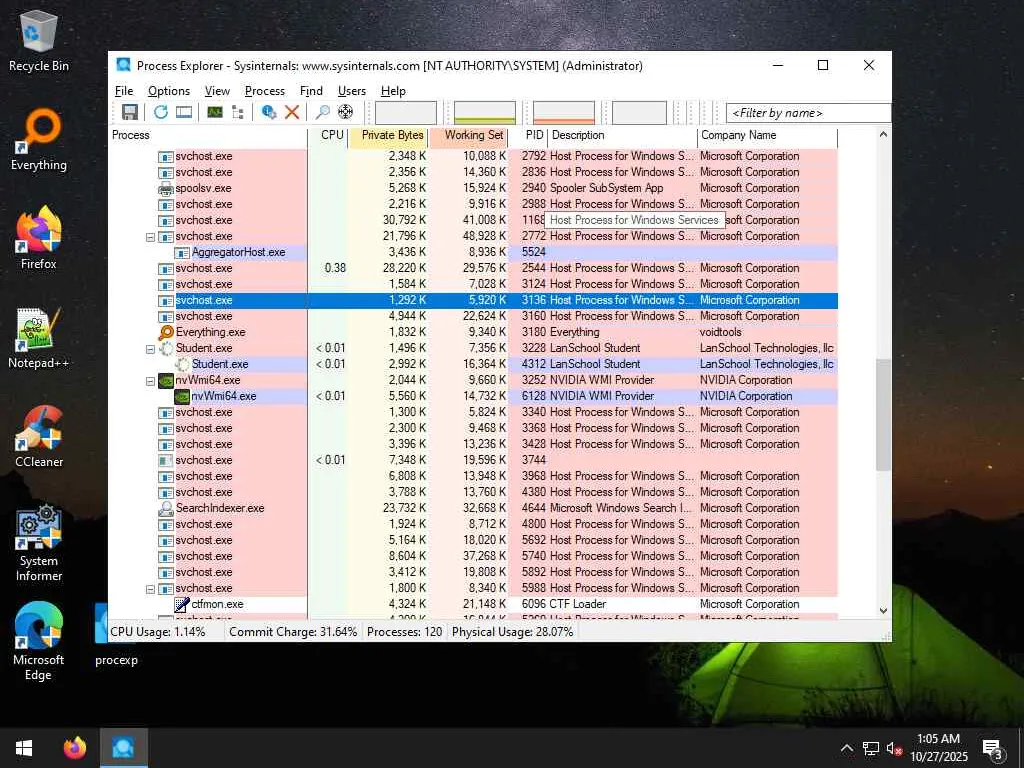
Task: Select the procexp desktop icon
Action: (x=116, y=635)
